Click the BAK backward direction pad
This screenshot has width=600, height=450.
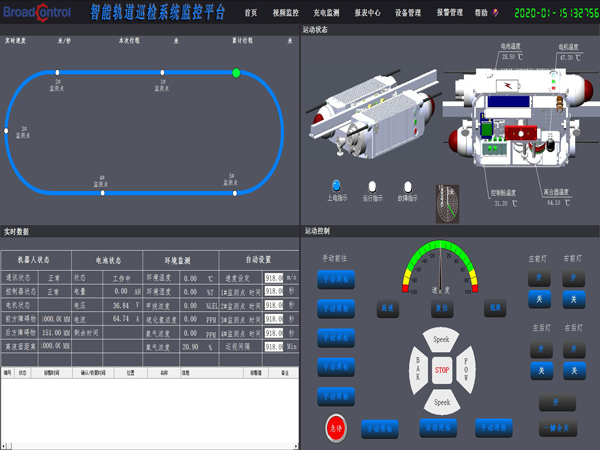pos(418,370)
